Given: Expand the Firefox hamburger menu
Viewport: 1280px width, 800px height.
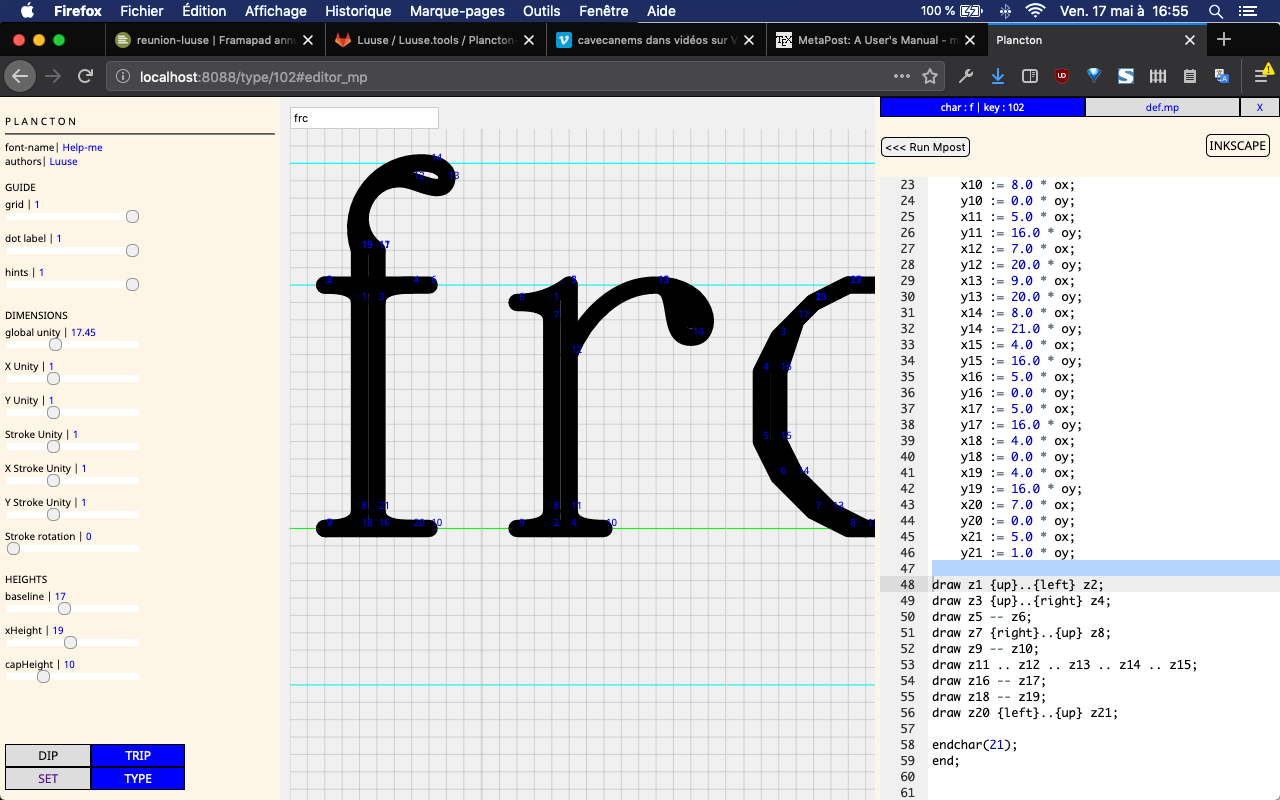Looking at the screenshot, I should pos(1260,76).
